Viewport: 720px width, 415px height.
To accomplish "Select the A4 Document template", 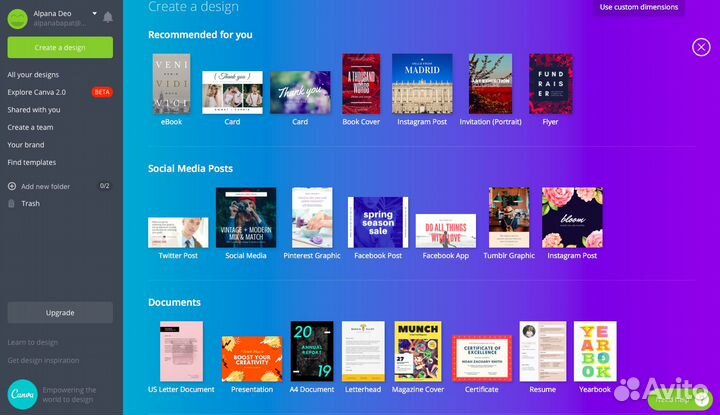I will 312,351.
